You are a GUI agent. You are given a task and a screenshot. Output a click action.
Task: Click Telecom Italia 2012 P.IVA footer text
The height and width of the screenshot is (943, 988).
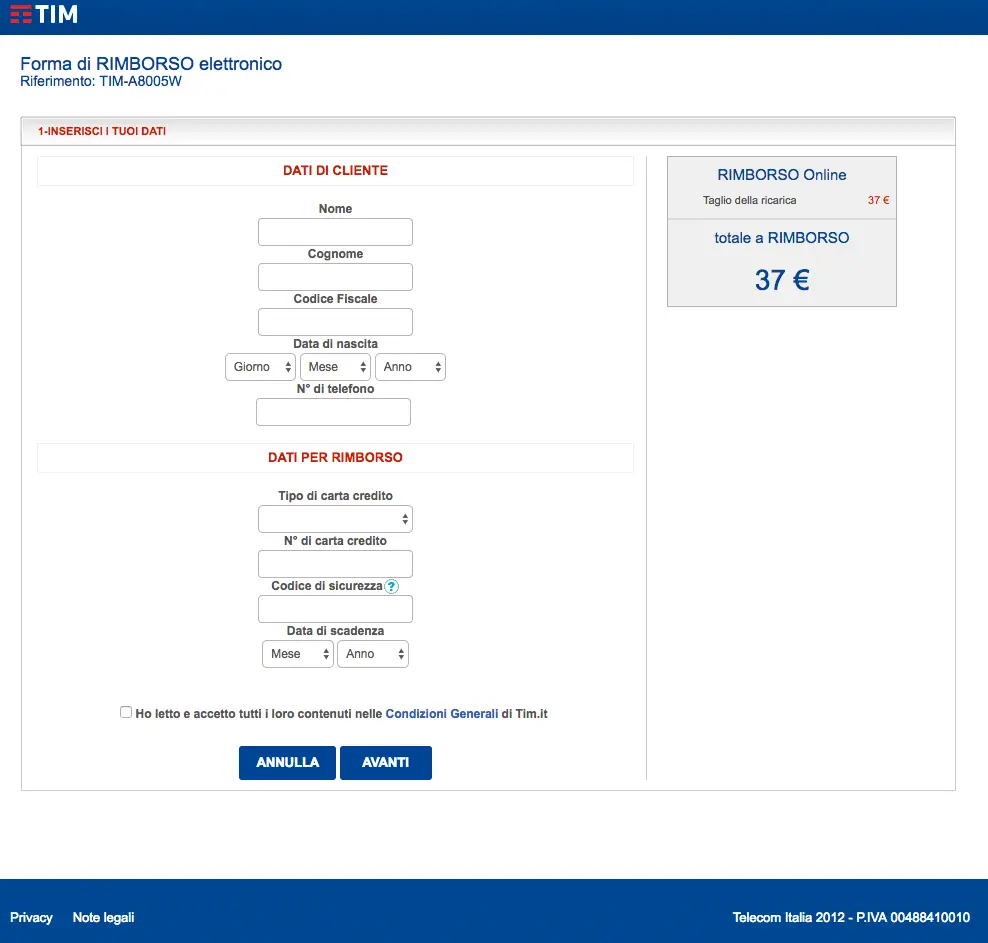[x=851, y=917]
